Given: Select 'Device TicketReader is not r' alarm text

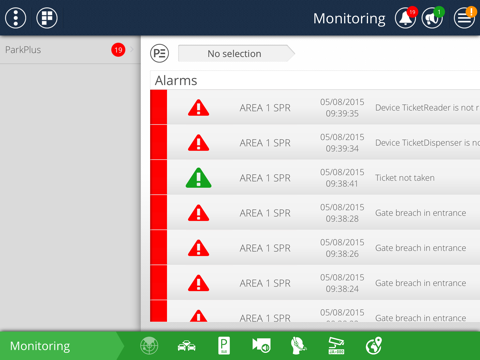Looking at the screenshot, I should [427, 108].
